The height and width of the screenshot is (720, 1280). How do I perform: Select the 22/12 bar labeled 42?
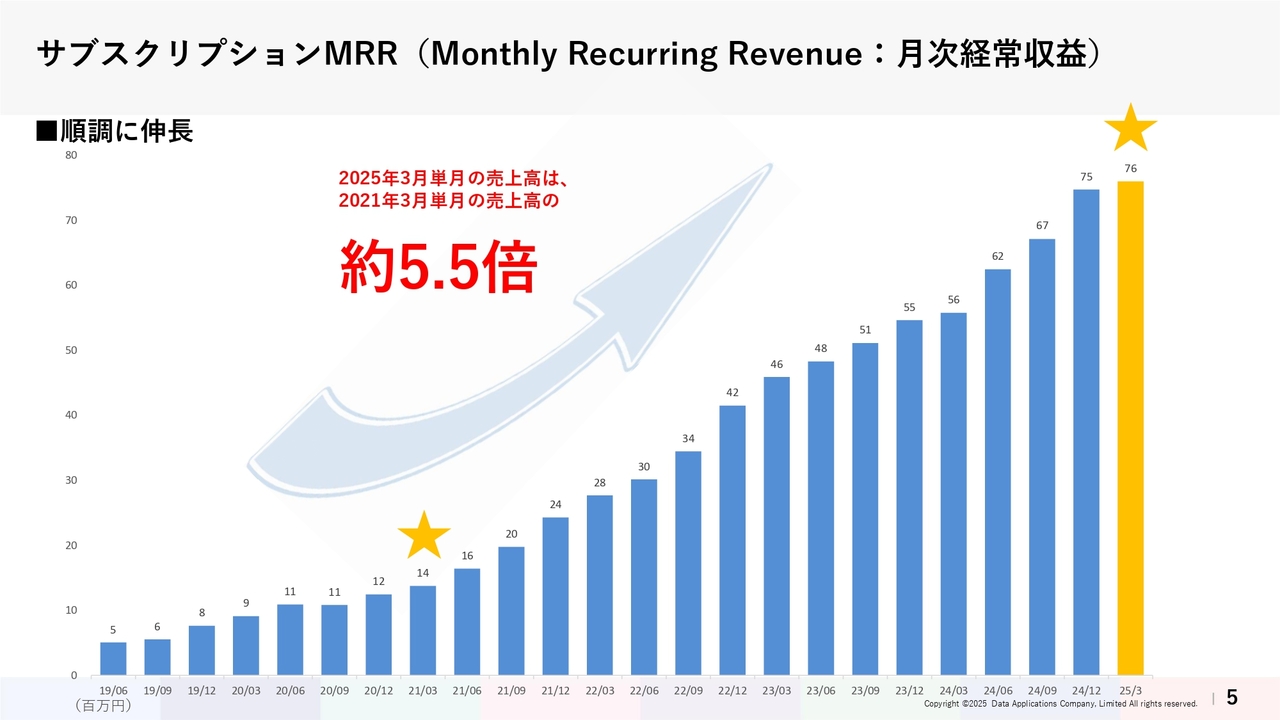pyautogui.click(x=733, y=540)
